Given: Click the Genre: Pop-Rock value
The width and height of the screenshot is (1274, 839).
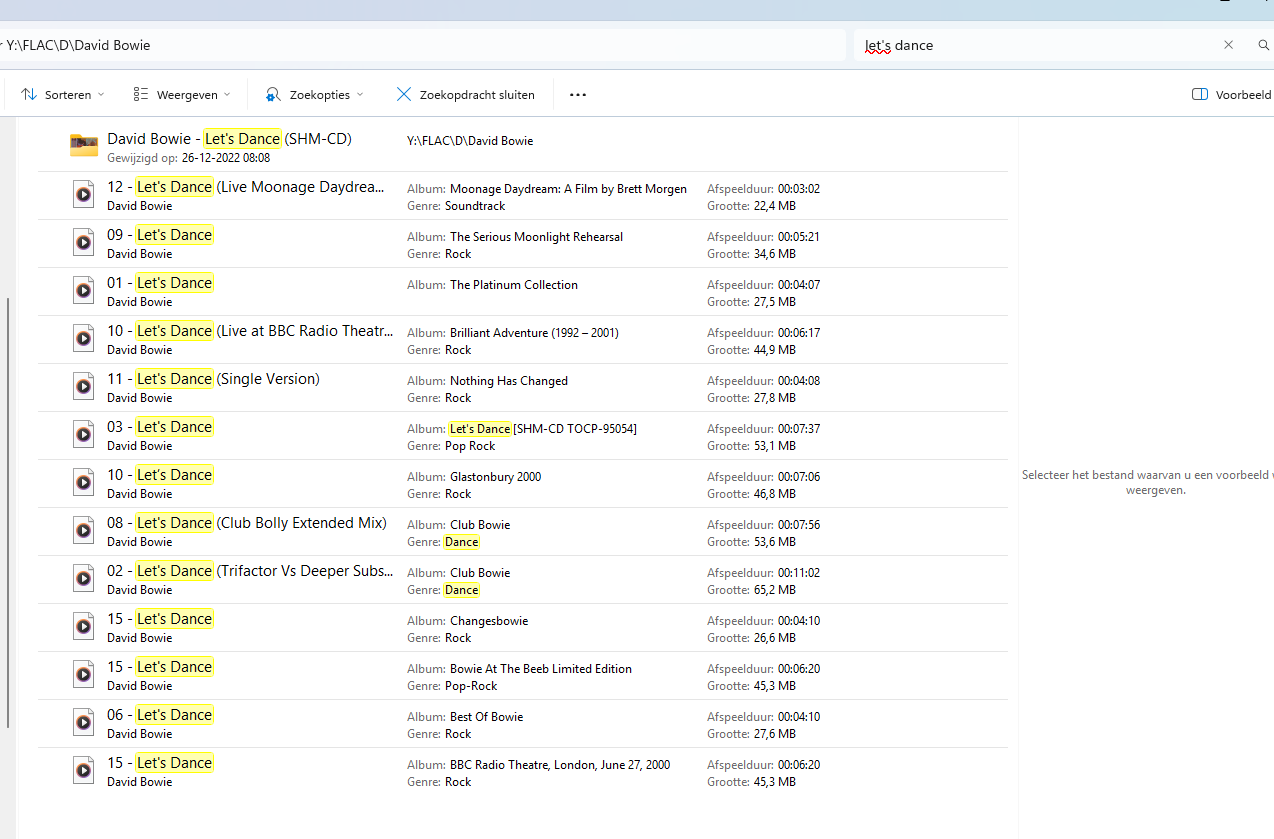Looking at the screenshot, I should click(x=471, y=686).
